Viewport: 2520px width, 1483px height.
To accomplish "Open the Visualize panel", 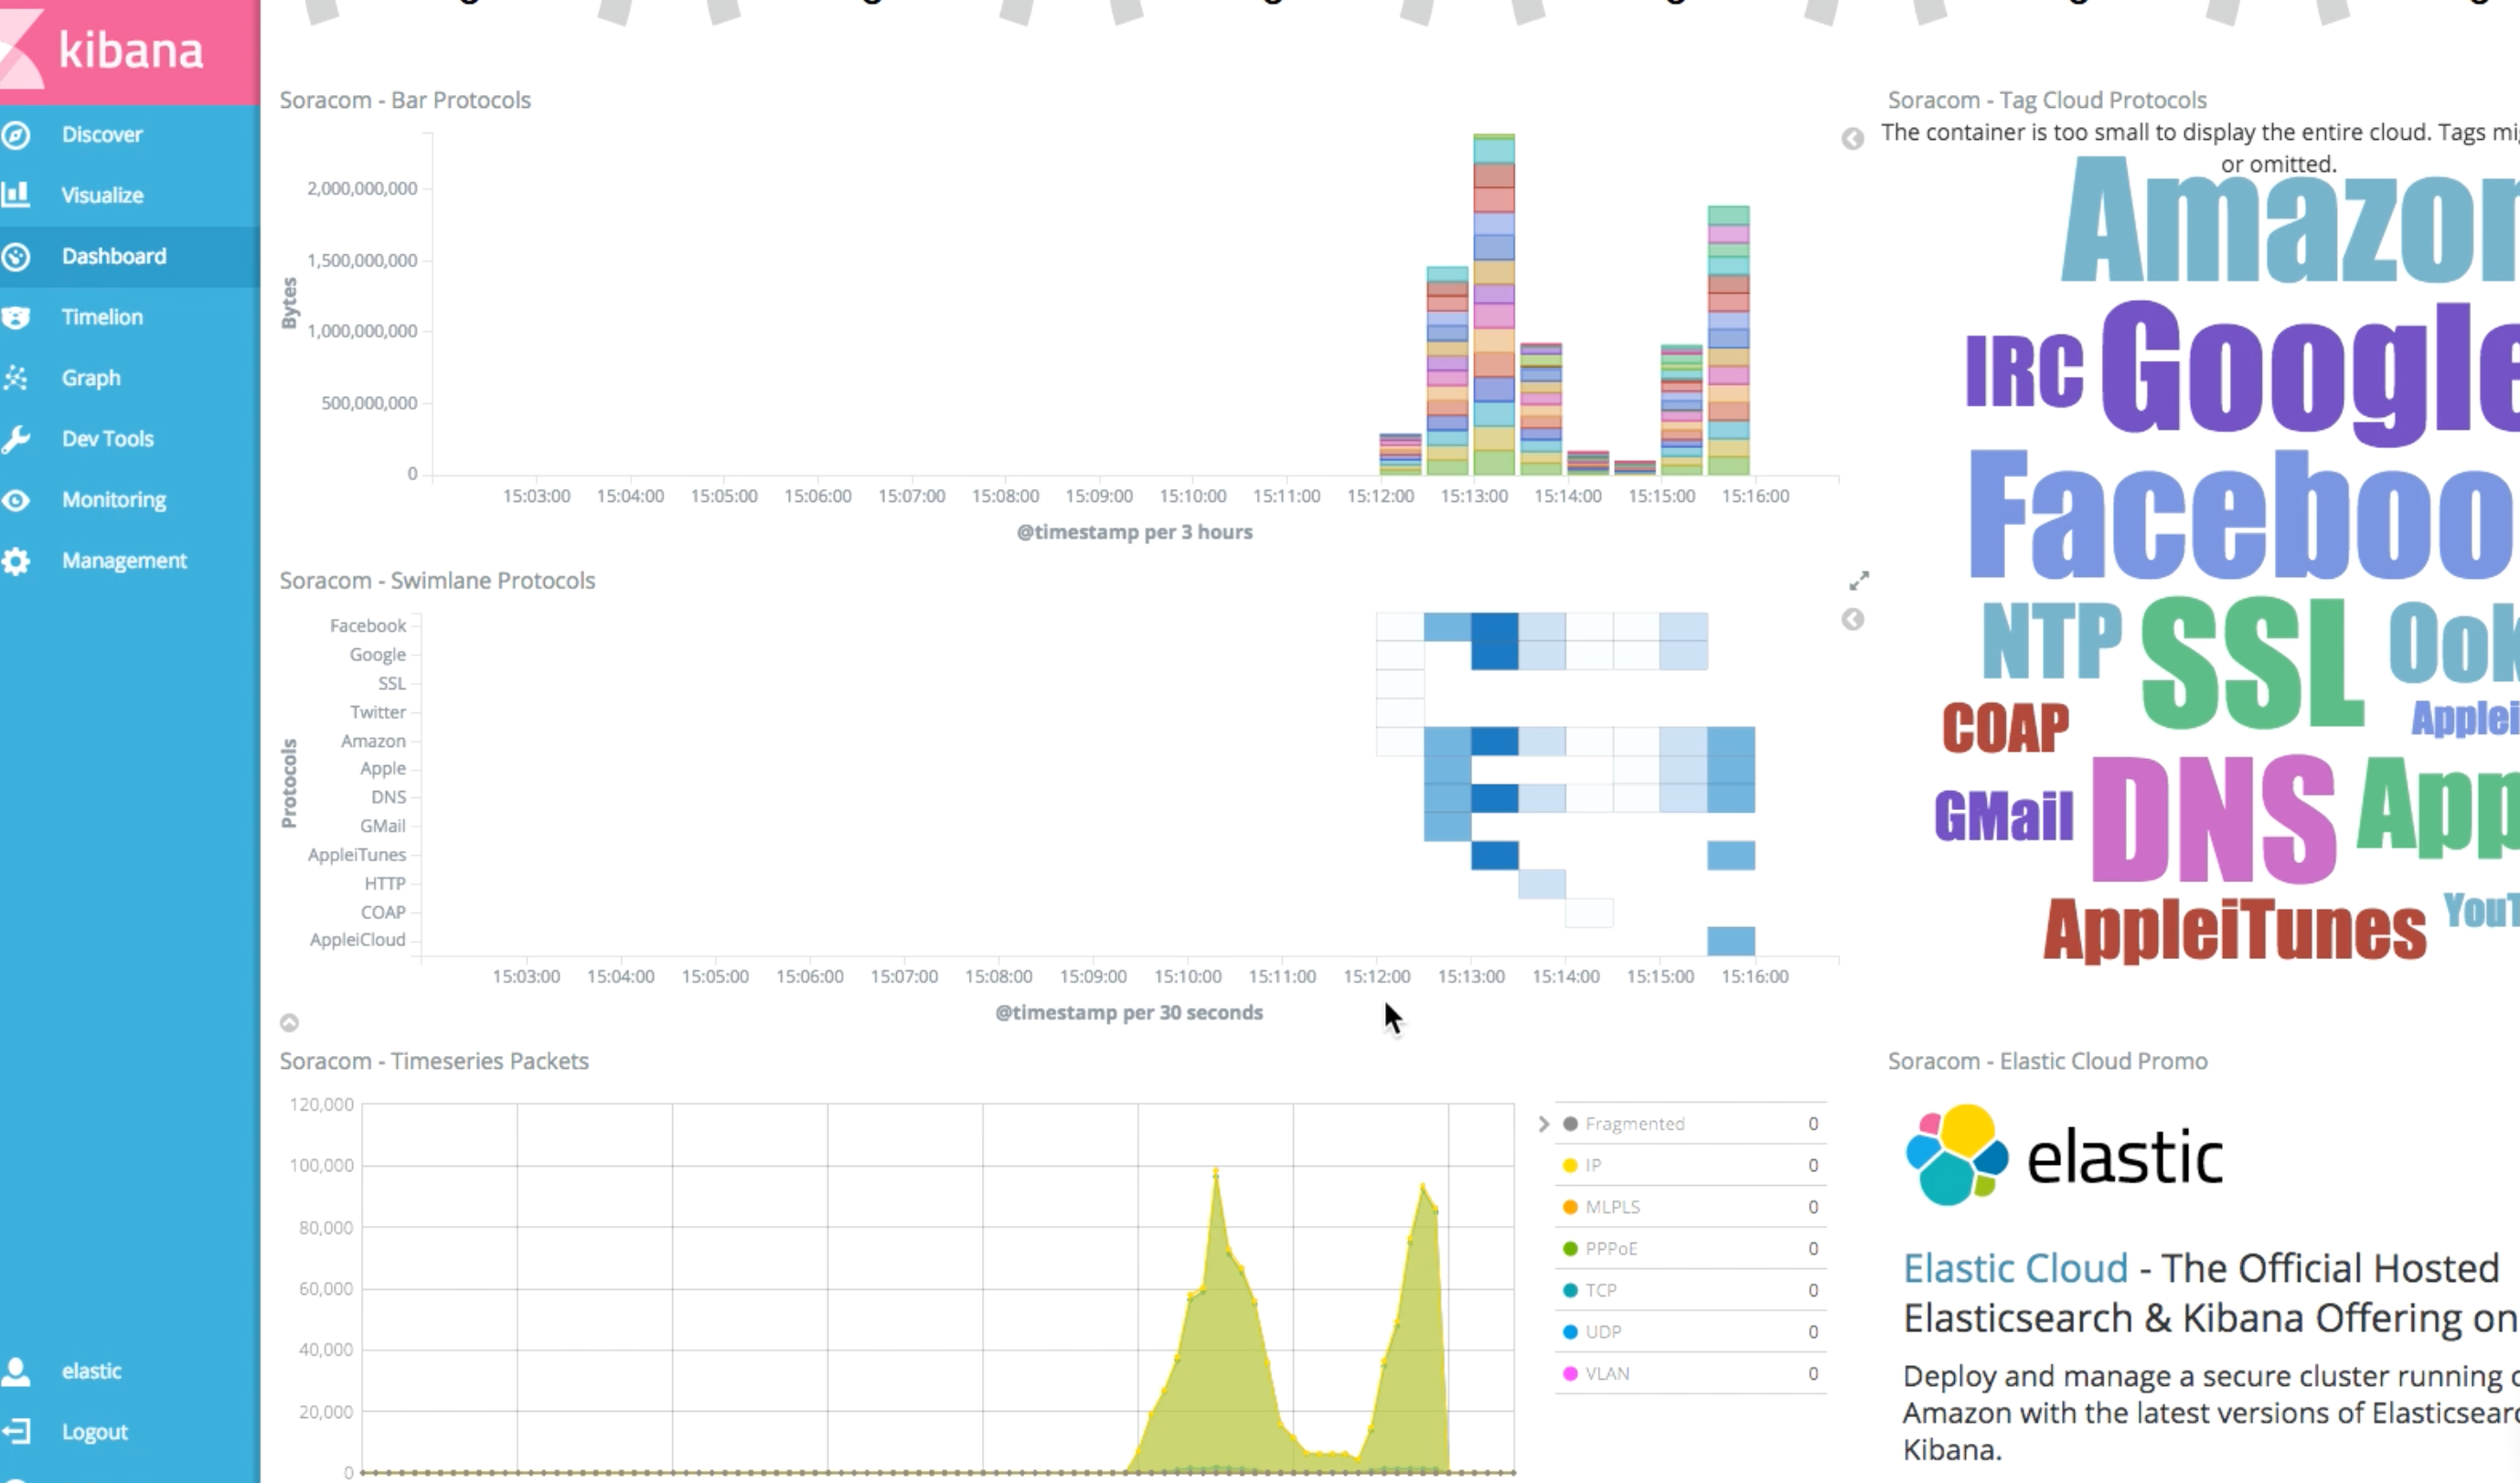I will pyautogui.click(x=99, y=194).
